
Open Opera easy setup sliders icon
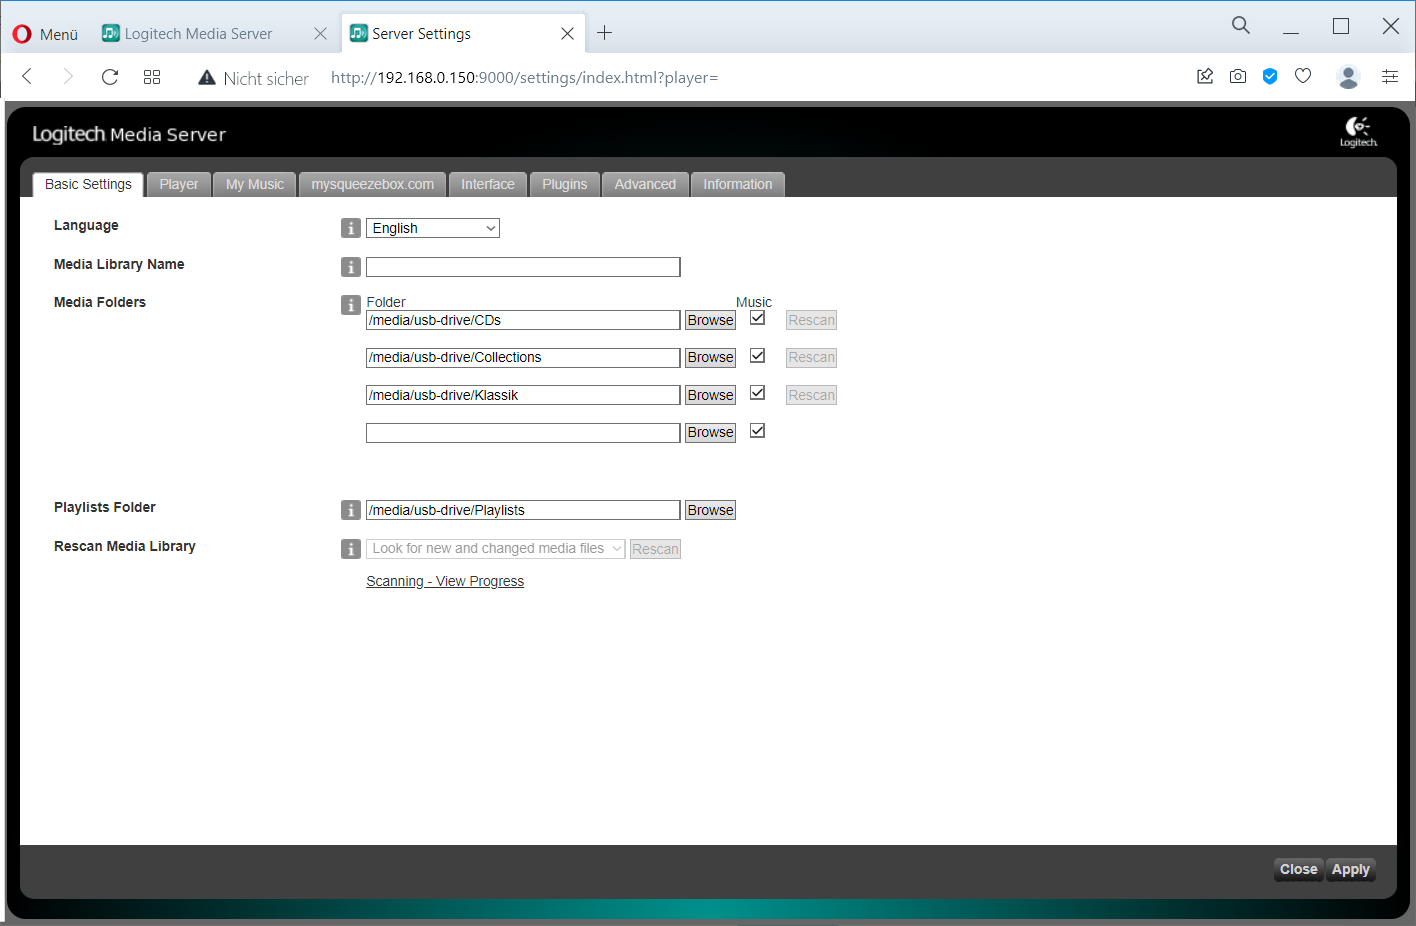point(1390,76)
